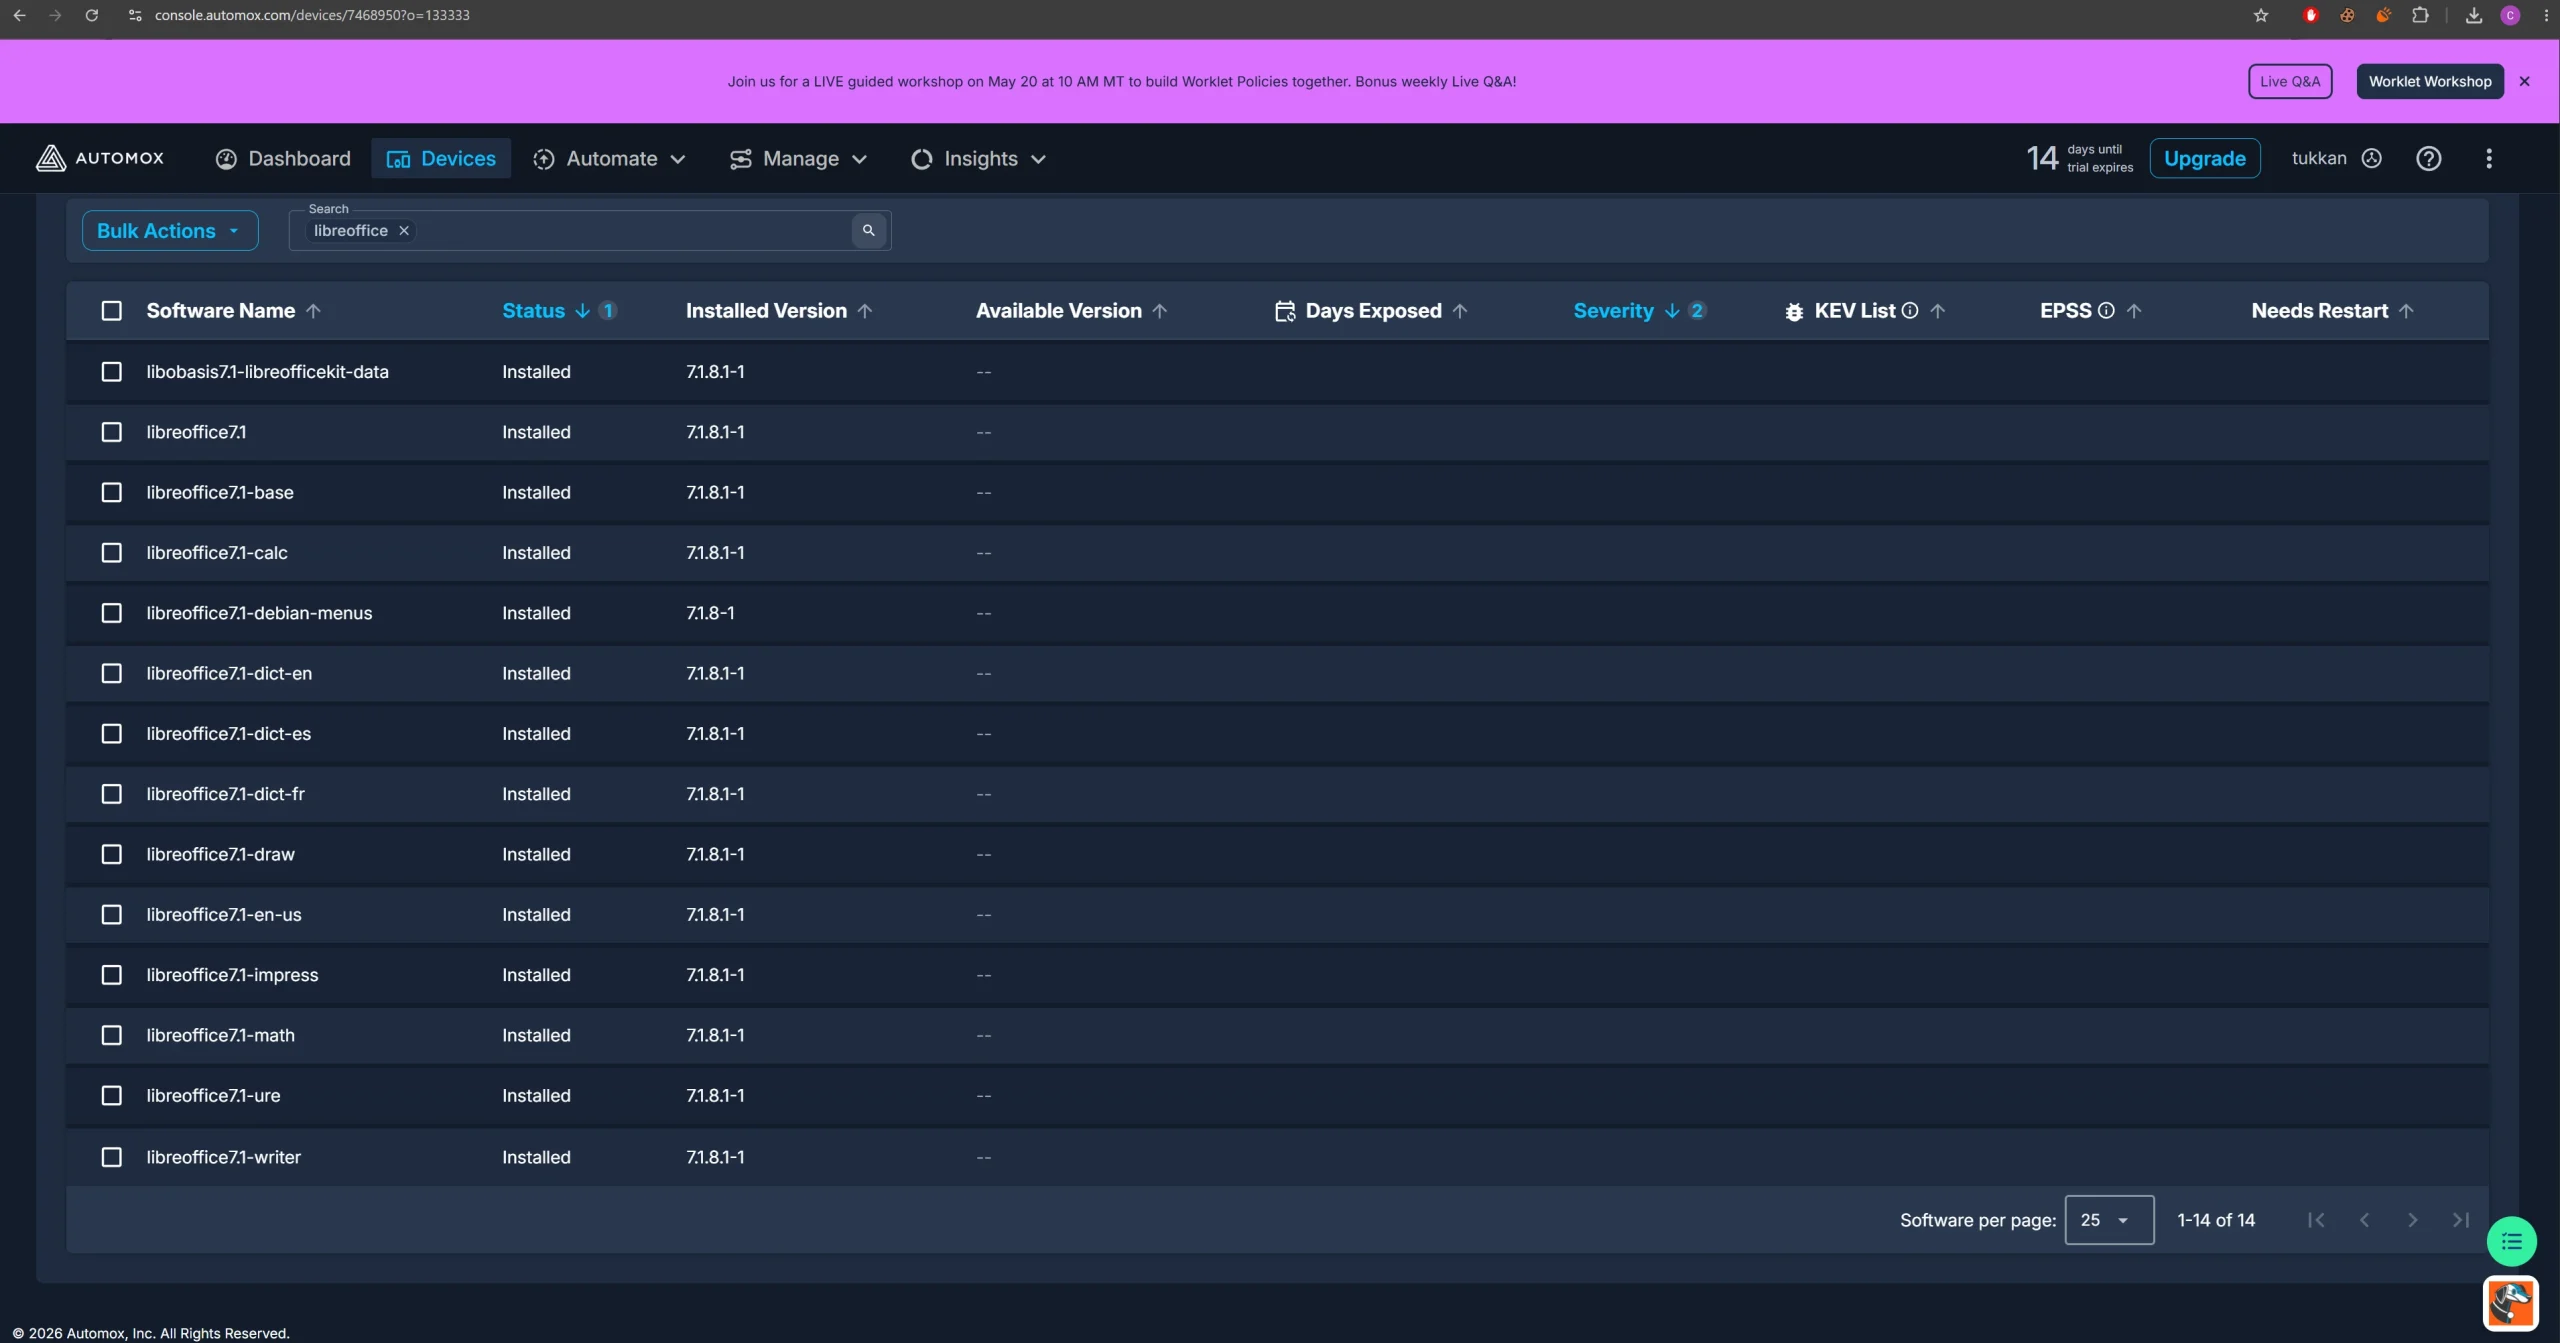Check the libobasis7.1-libreofficekit-data row checkbox
The height and width of the screenshot is (1343, 2560).
point(112,372)
